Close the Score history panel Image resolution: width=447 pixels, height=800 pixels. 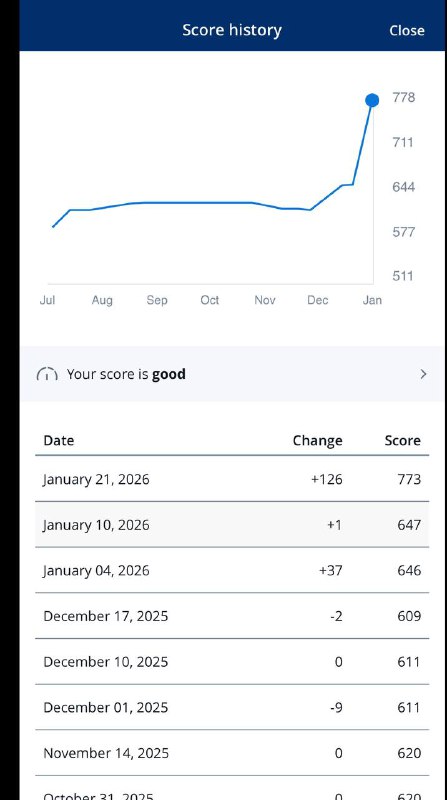[406, 30]
